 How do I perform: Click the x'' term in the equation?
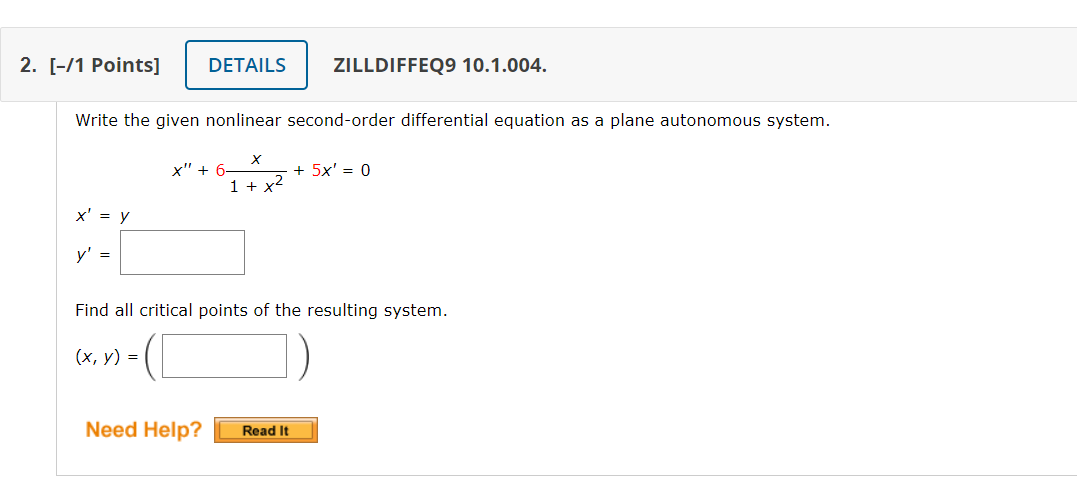[x=181, y=170]
